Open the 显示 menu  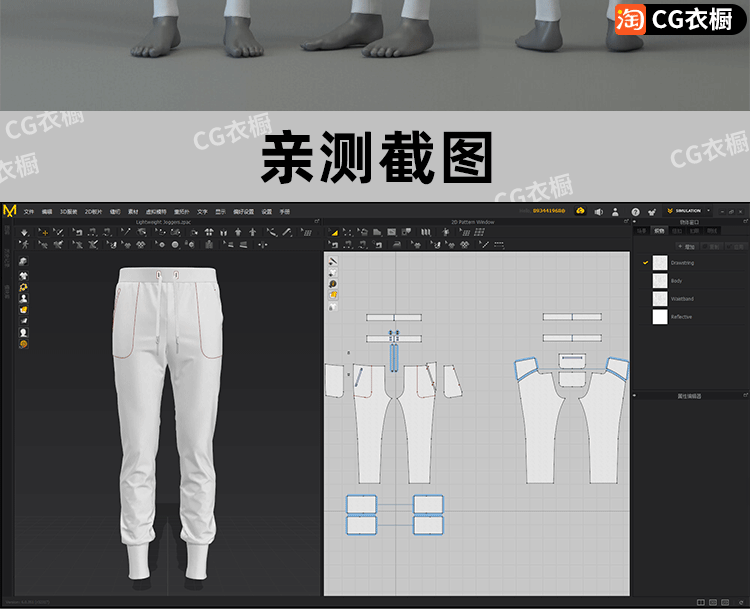coord(221,211)
